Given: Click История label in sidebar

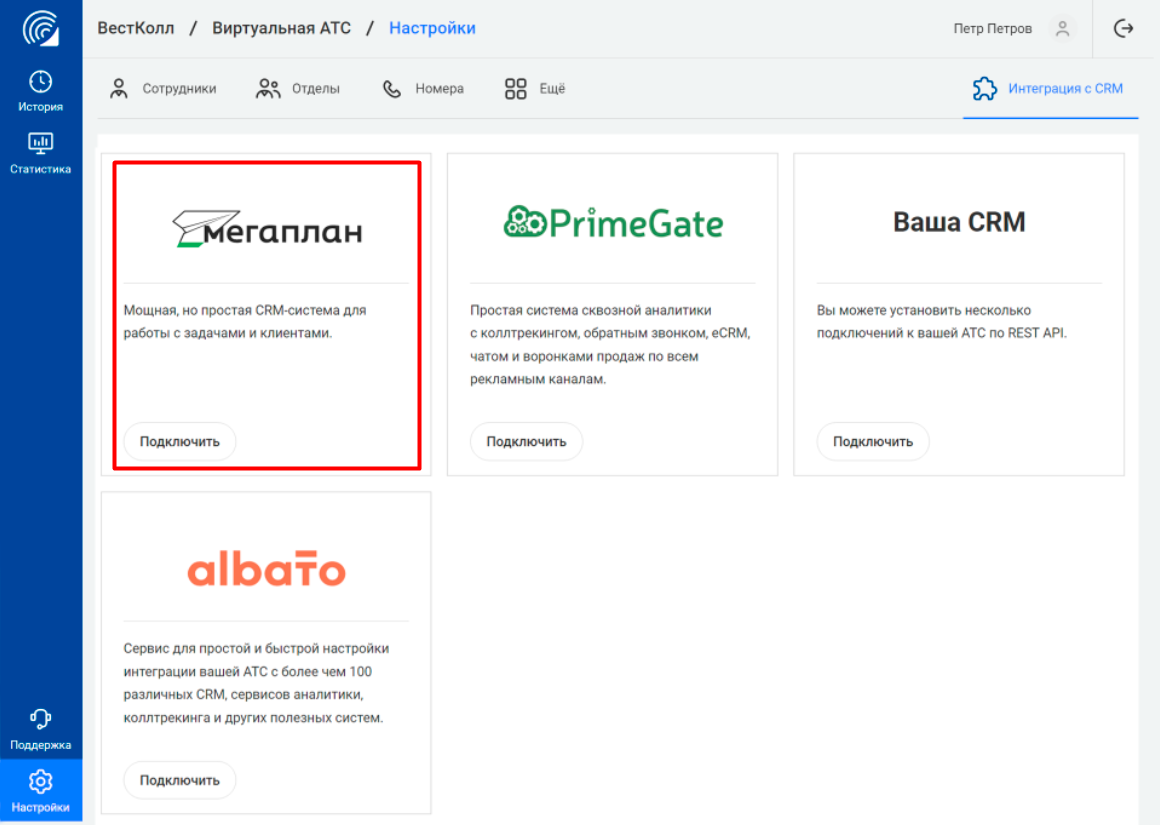Looking at the screenshot, I should tap(41, 107).
